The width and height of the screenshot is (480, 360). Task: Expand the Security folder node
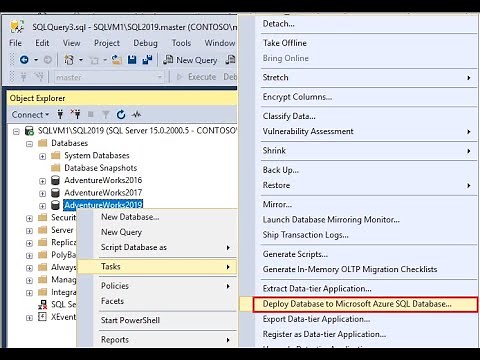[29, 218]
